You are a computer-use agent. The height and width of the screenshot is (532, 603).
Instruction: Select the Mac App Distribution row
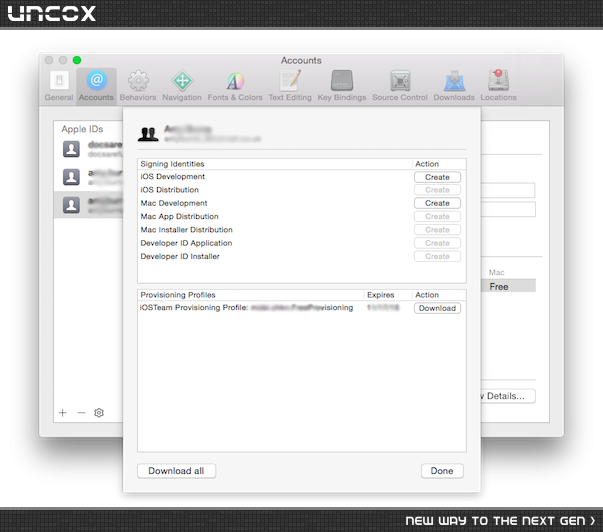tap(302, 217)
